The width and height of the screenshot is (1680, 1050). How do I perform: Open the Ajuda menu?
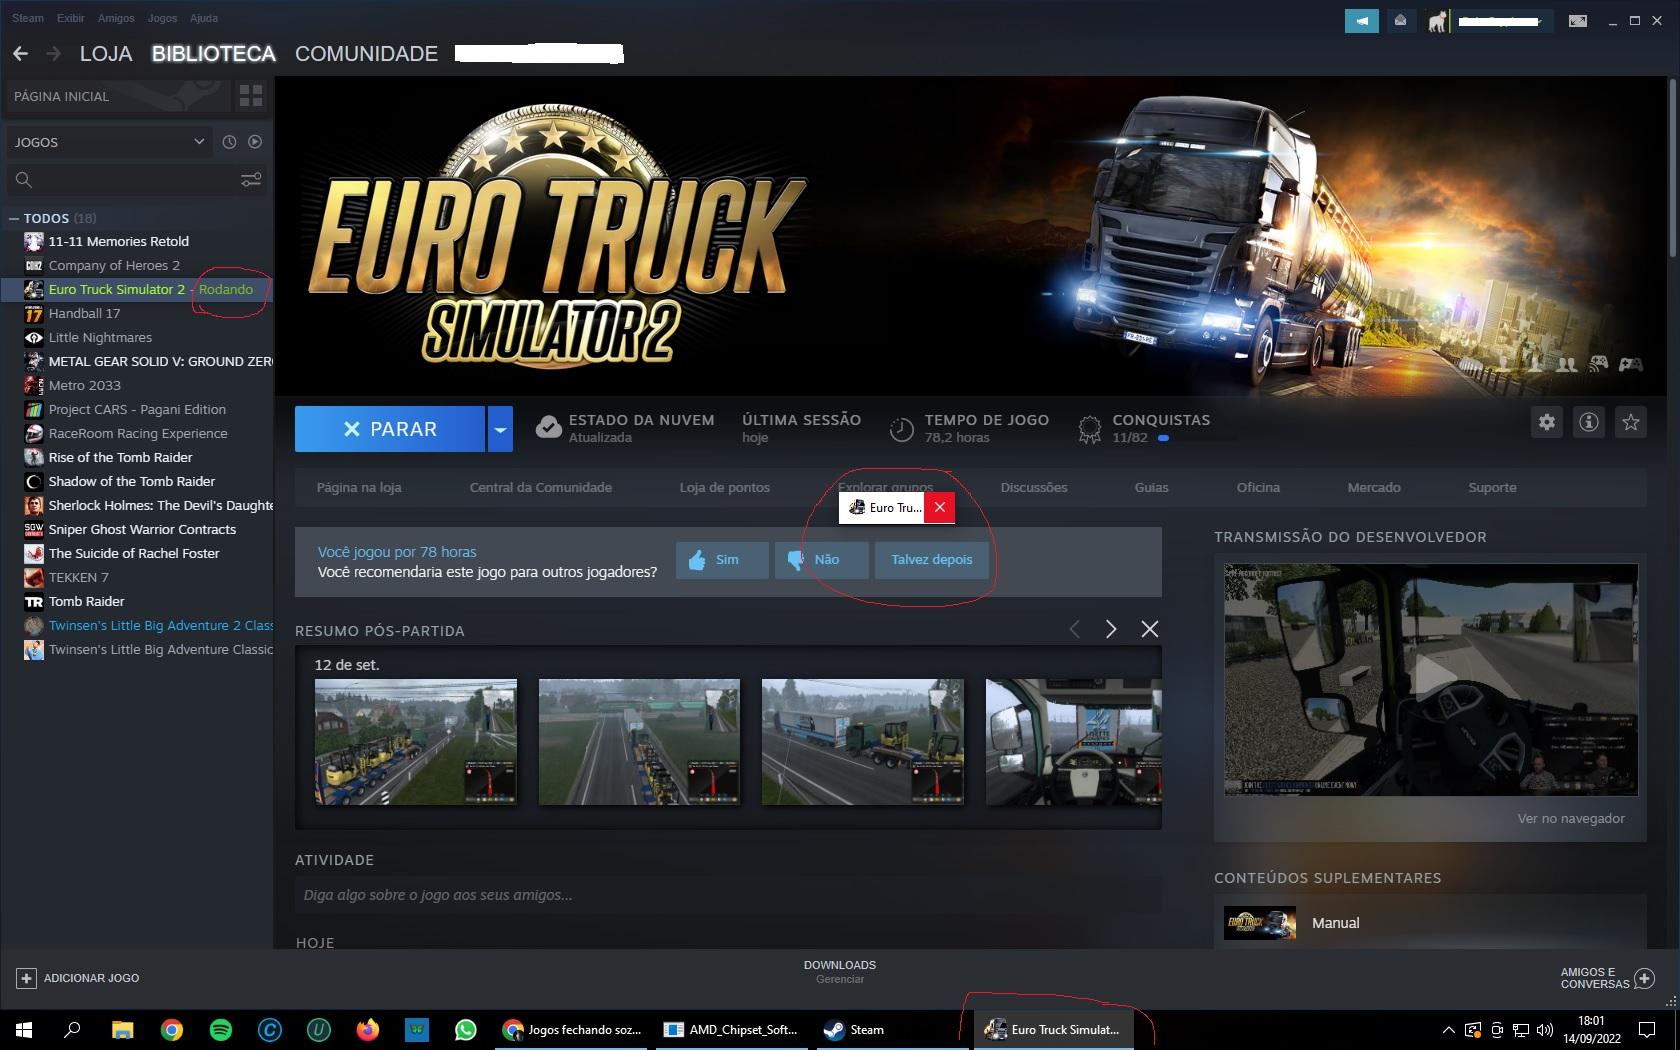point(204,18)
